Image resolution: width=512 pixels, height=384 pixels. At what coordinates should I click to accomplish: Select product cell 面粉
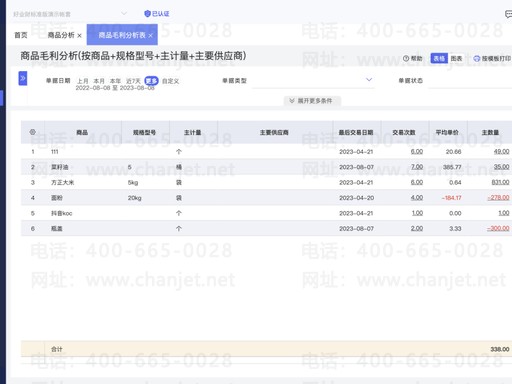coord(57,198)
